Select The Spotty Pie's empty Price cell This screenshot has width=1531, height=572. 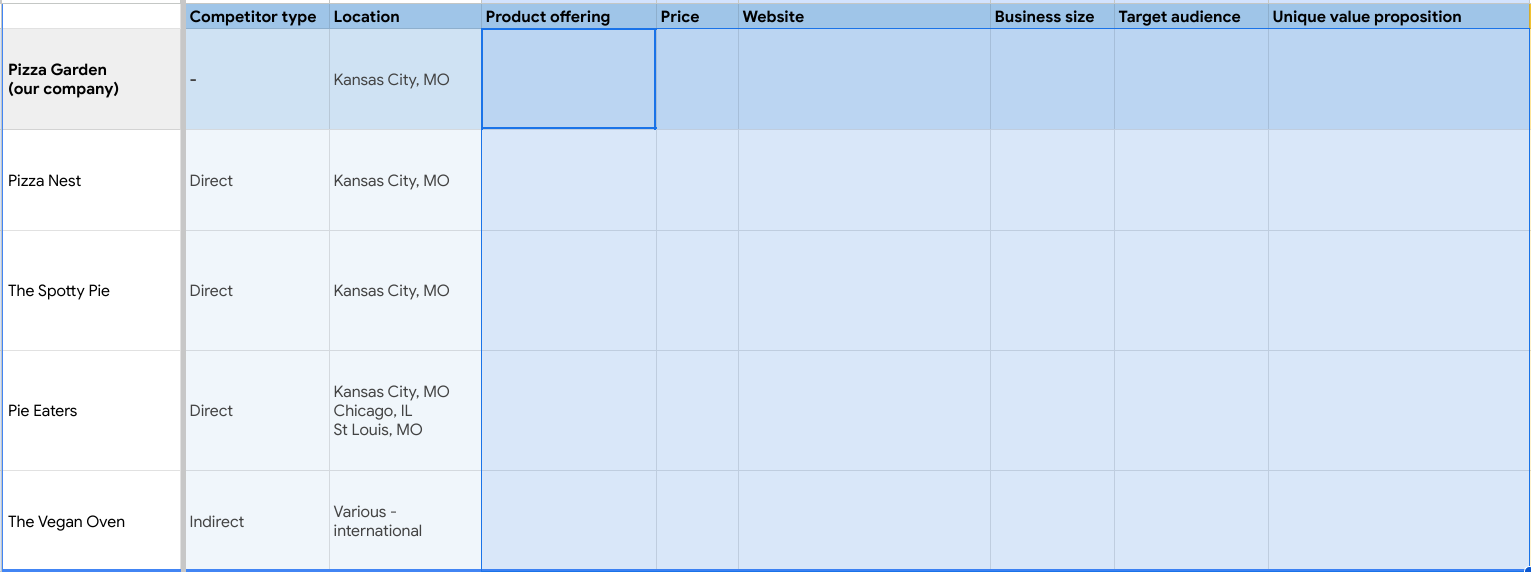[697, 291]
